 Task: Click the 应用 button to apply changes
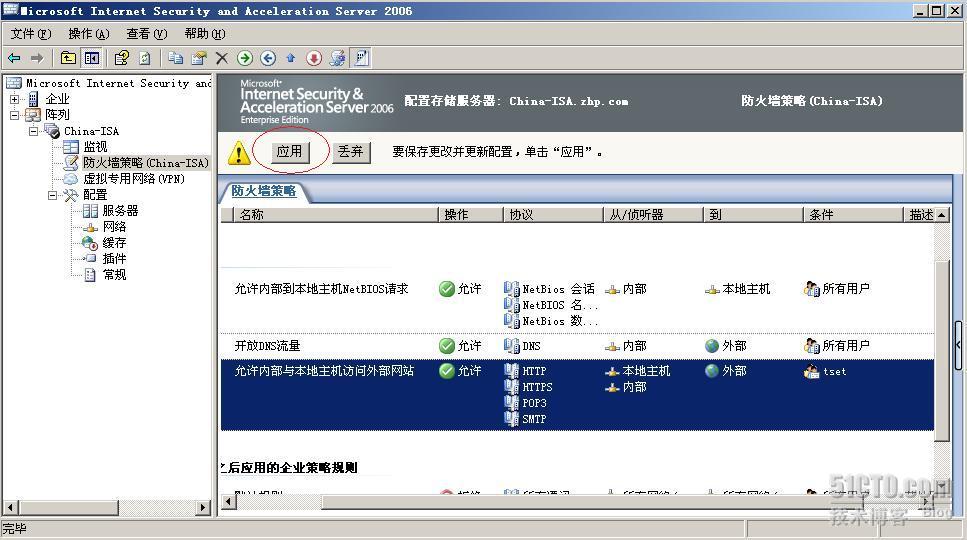click(289, 152)
